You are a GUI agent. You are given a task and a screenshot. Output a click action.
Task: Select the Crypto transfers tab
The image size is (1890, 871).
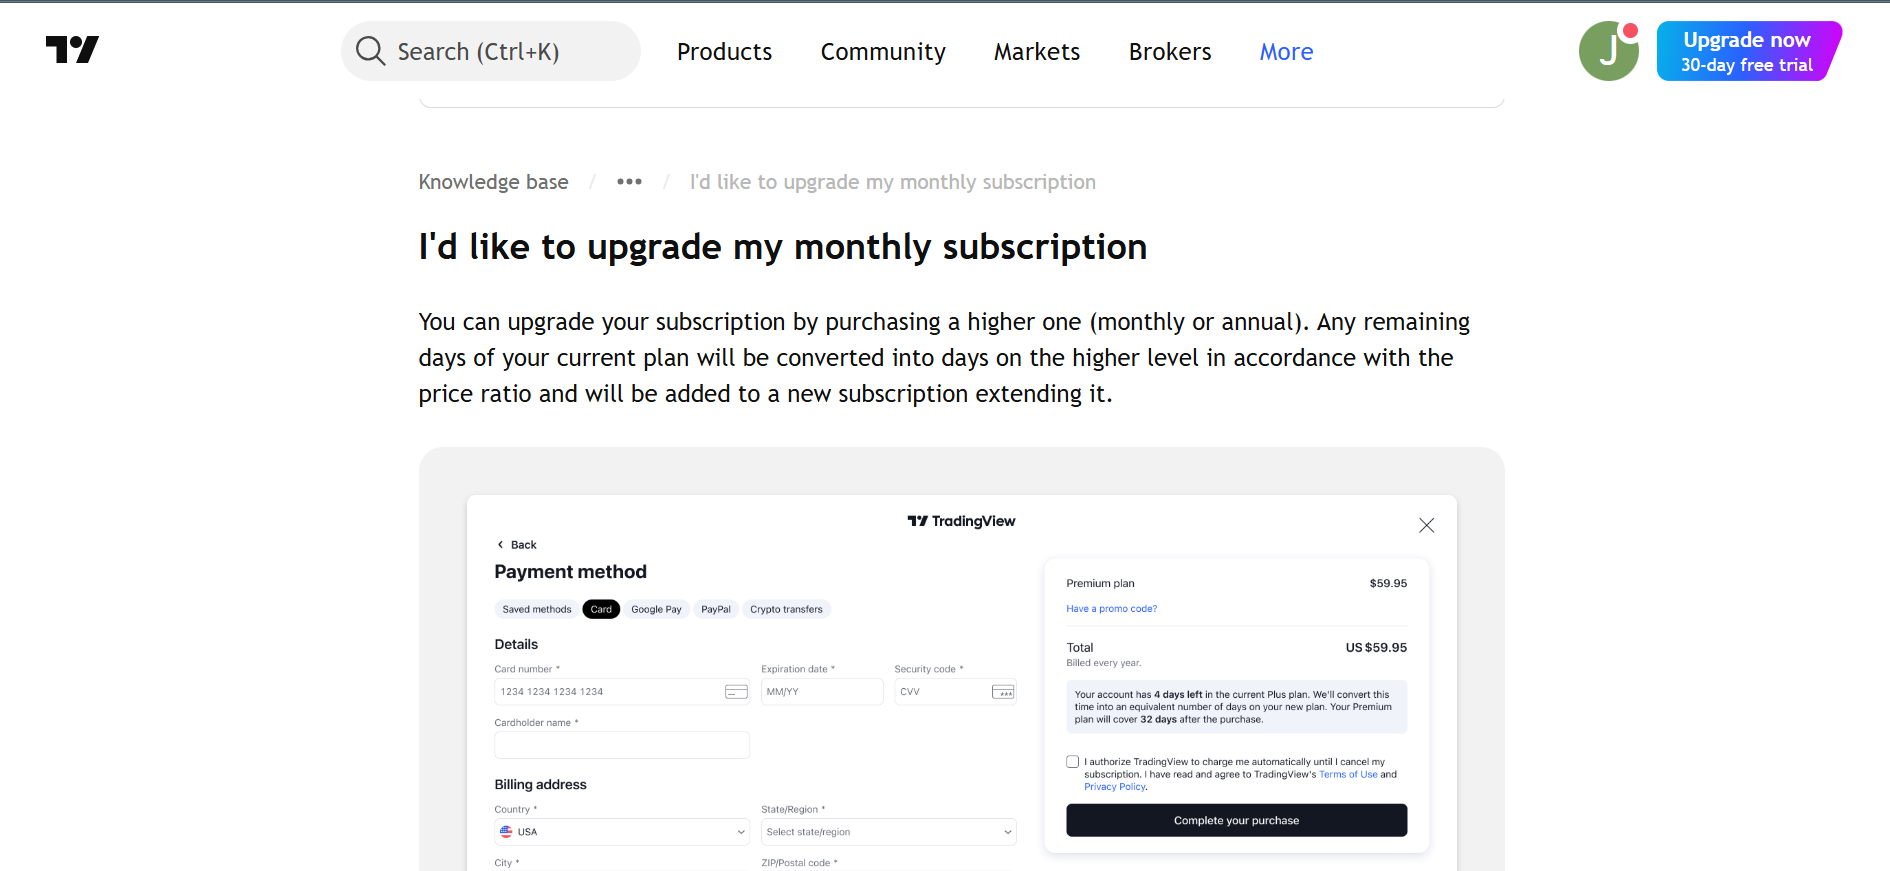tap(786, 609)
